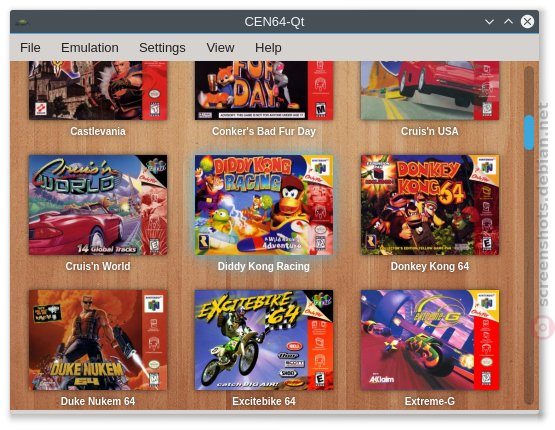Open the File menu
The height and width of the screenshot is (430, 555).
[30, 48]
